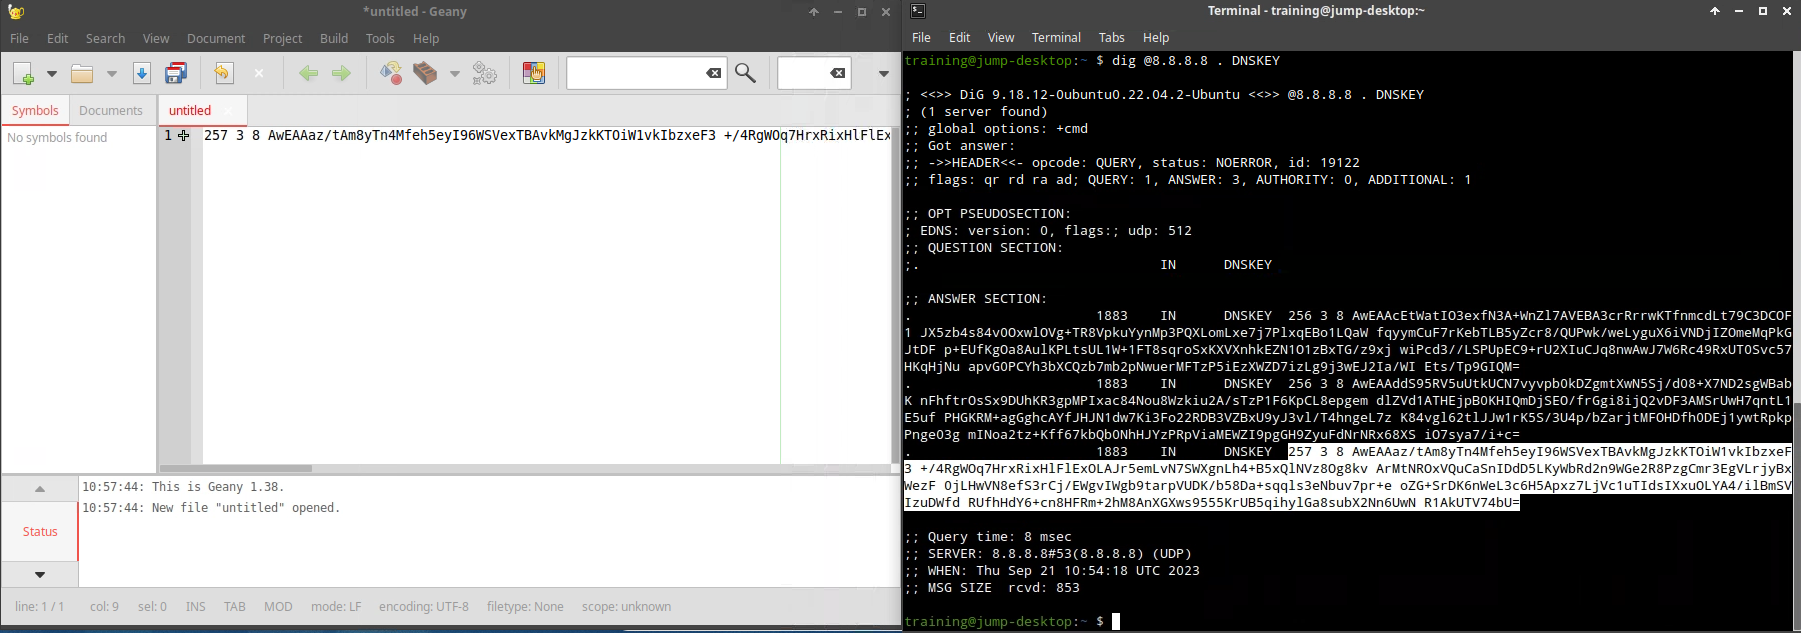Clear the goto line field
Screen dimensions: 1801x633
[x=838, y=73]
